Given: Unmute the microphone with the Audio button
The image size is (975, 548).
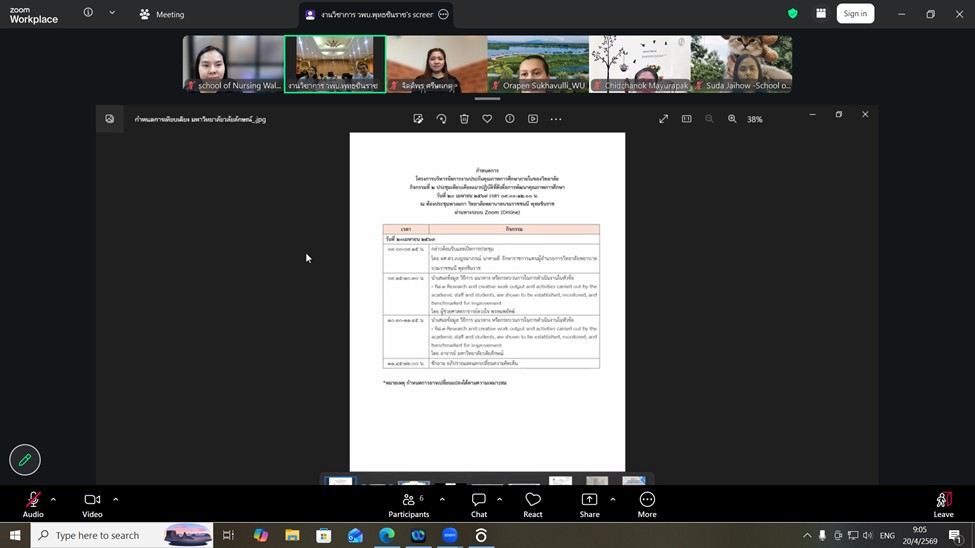Looking at the screenshot, I should coord(33,501).
